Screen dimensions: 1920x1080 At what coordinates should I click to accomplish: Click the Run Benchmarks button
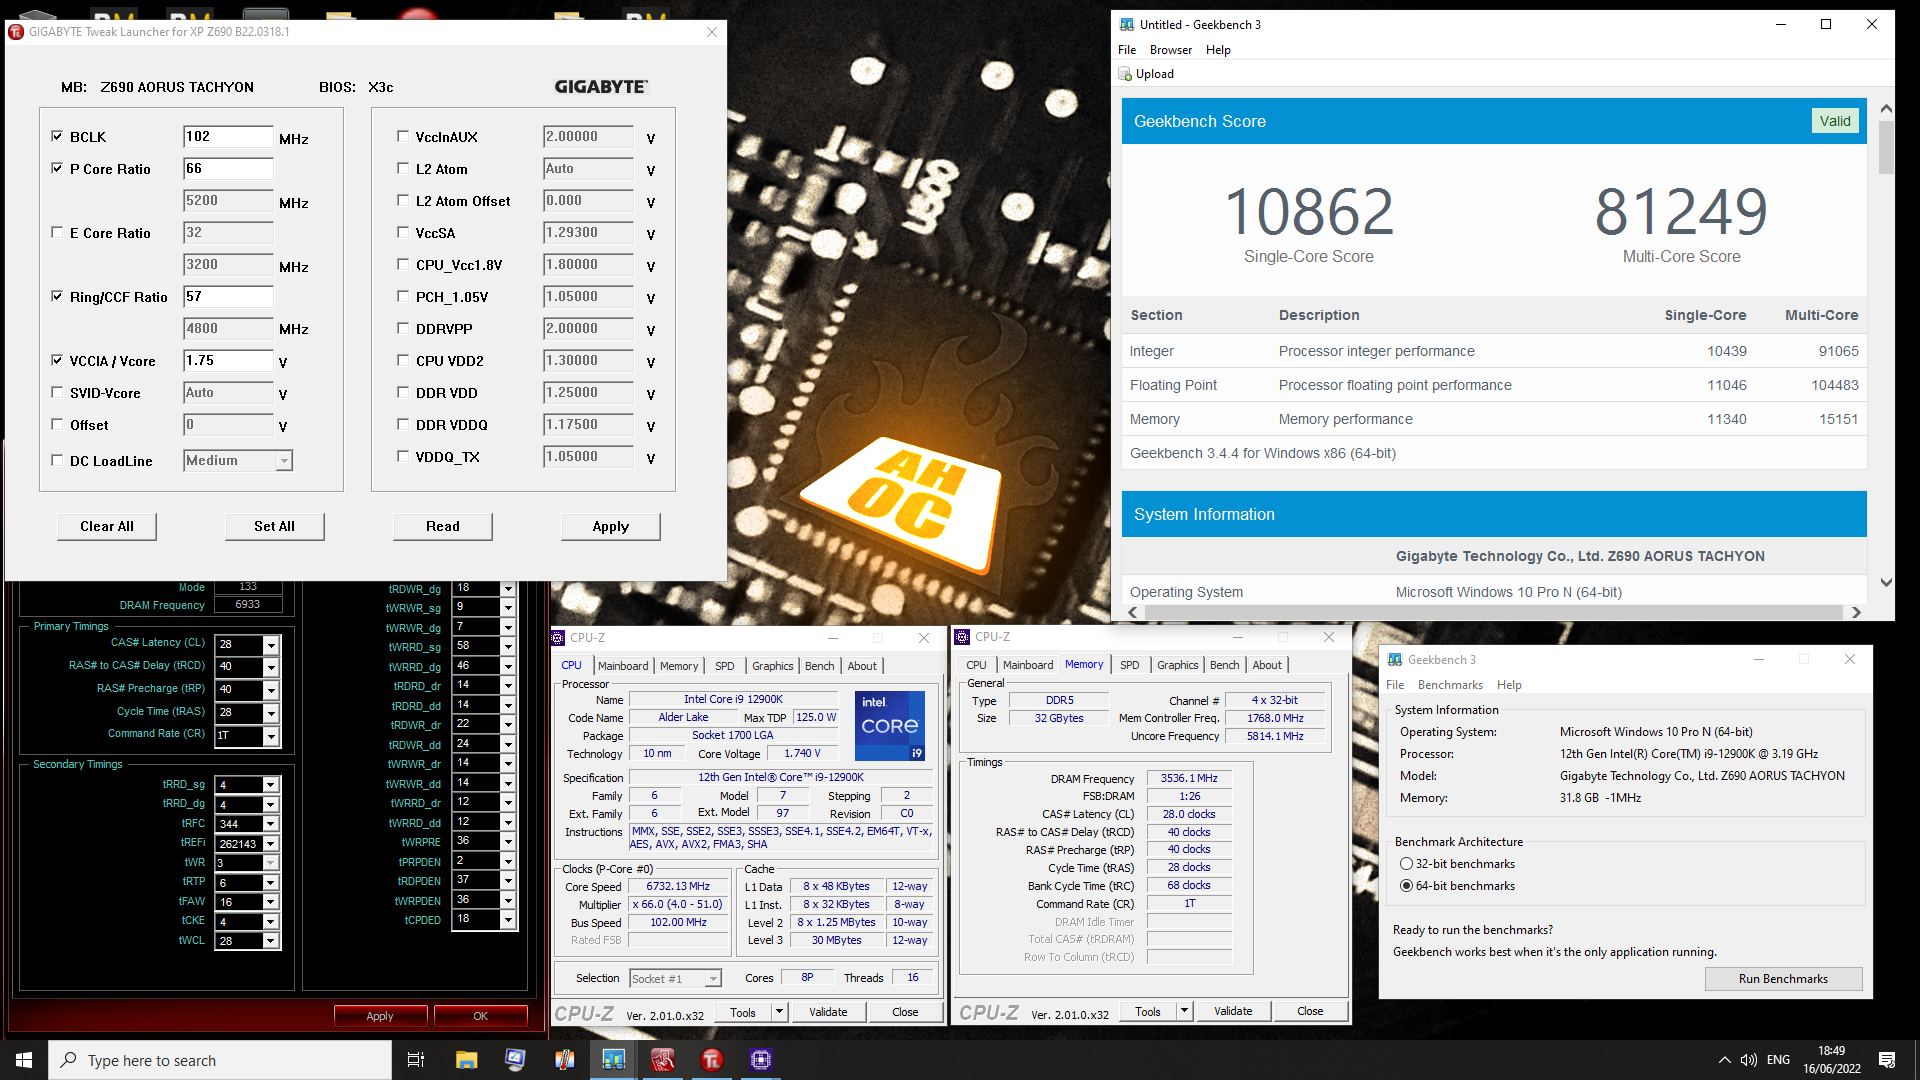tap(1783, 979)
